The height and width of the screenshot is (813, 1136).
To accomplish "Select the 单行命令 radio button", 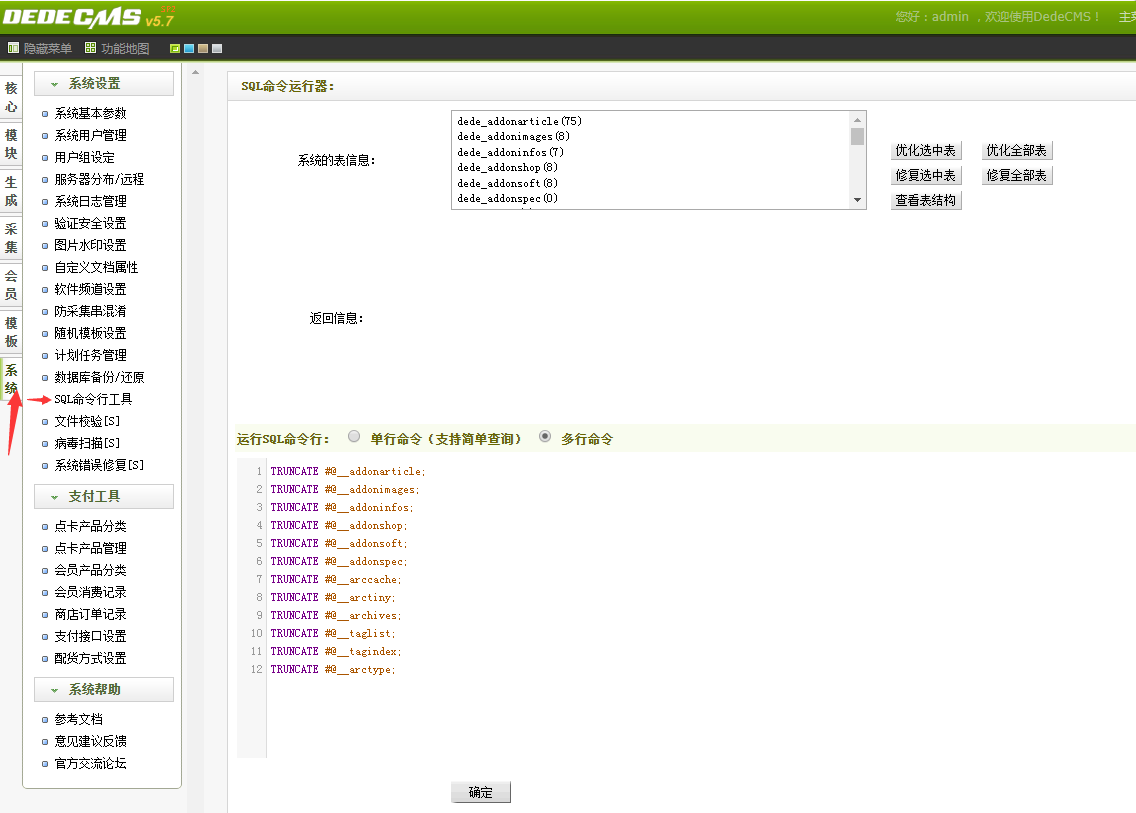I will point(353,437).
